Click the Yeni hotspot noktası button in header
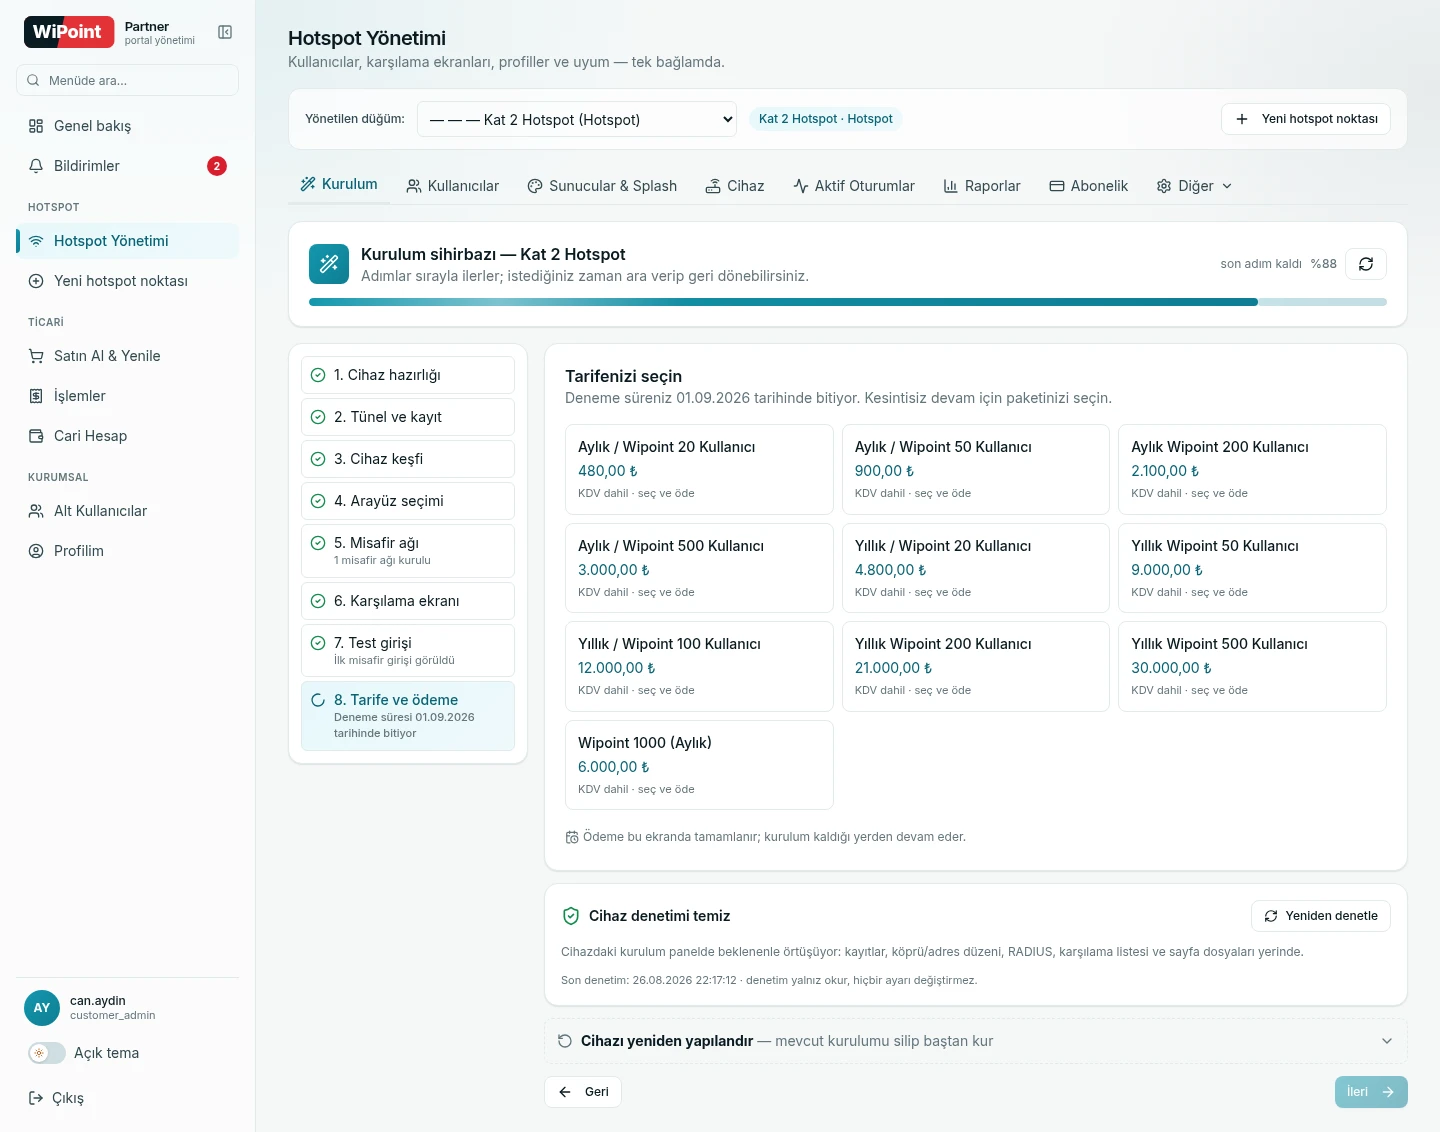This screenshot has height=1132, width=1440. [x=1306, y=119]
